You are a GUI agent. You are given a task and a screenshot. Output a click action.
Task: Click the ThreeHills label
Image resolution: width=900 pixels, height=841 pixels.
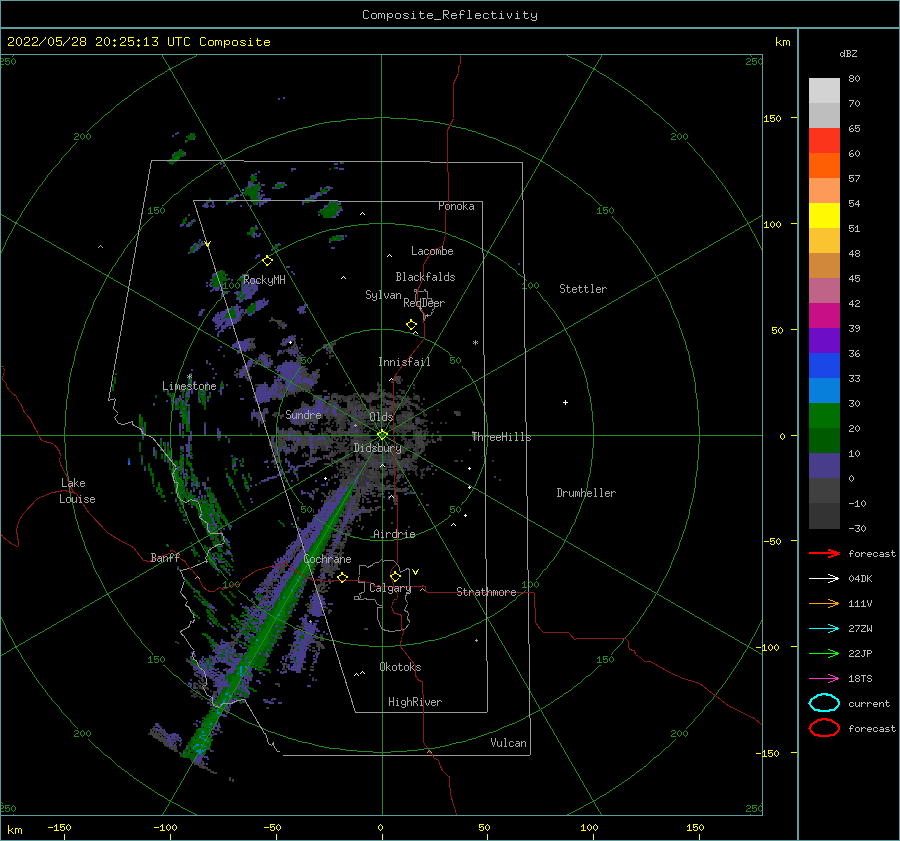point(501,437)
